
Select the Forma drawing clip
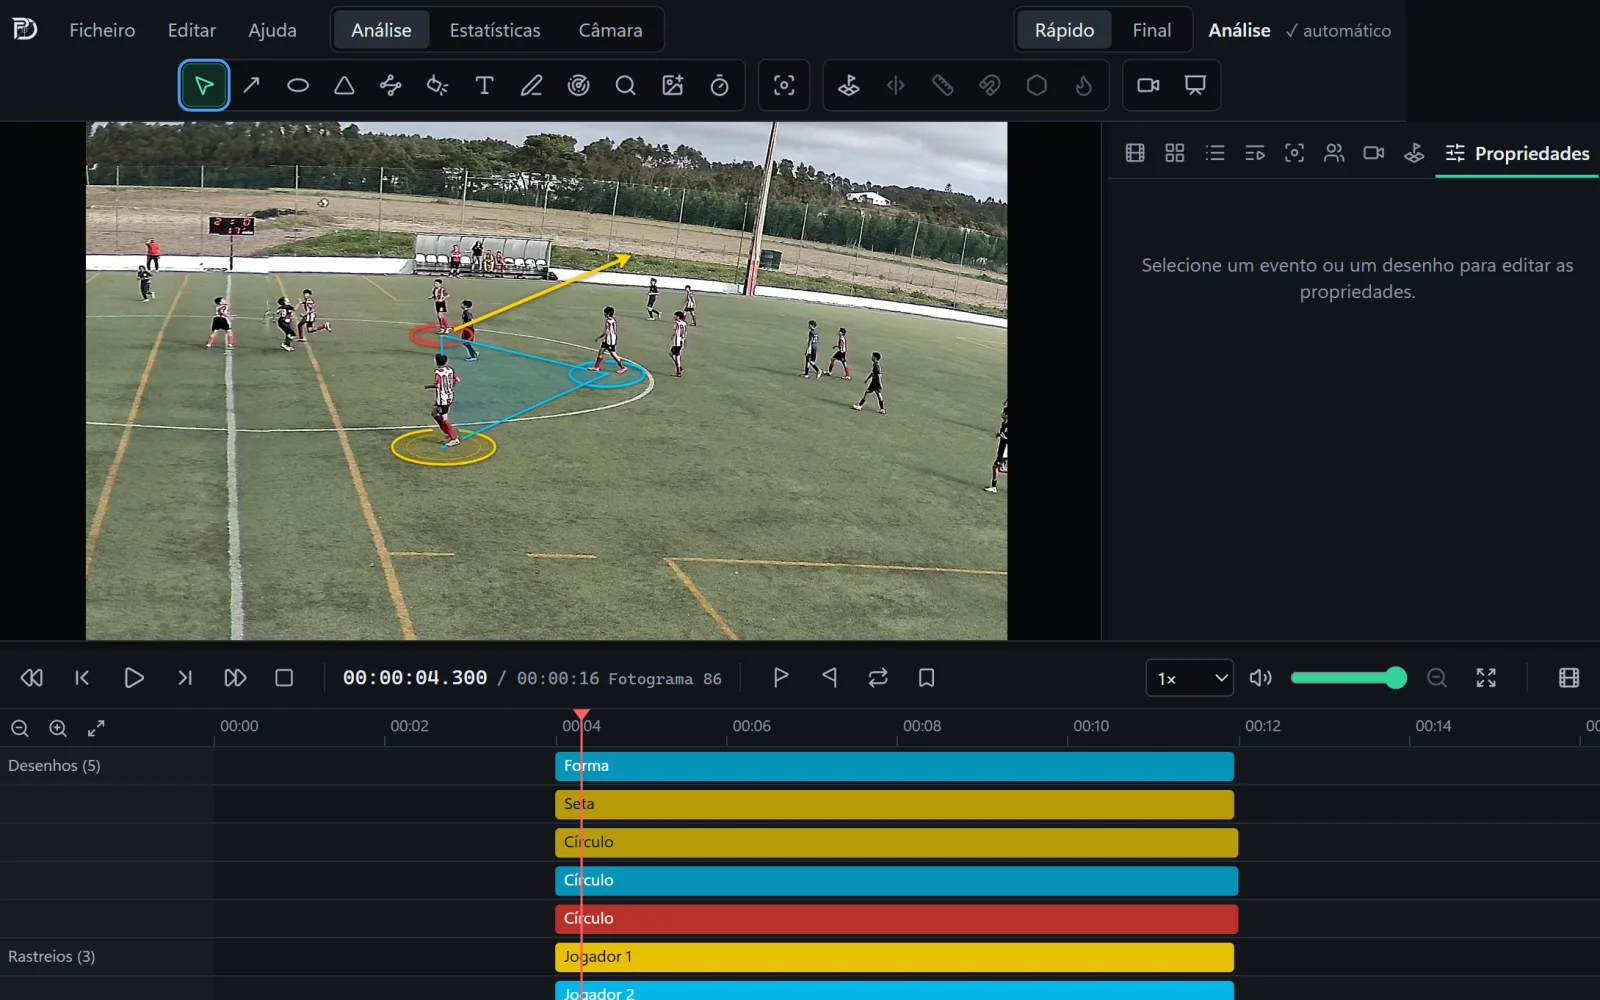pos(894,766)
